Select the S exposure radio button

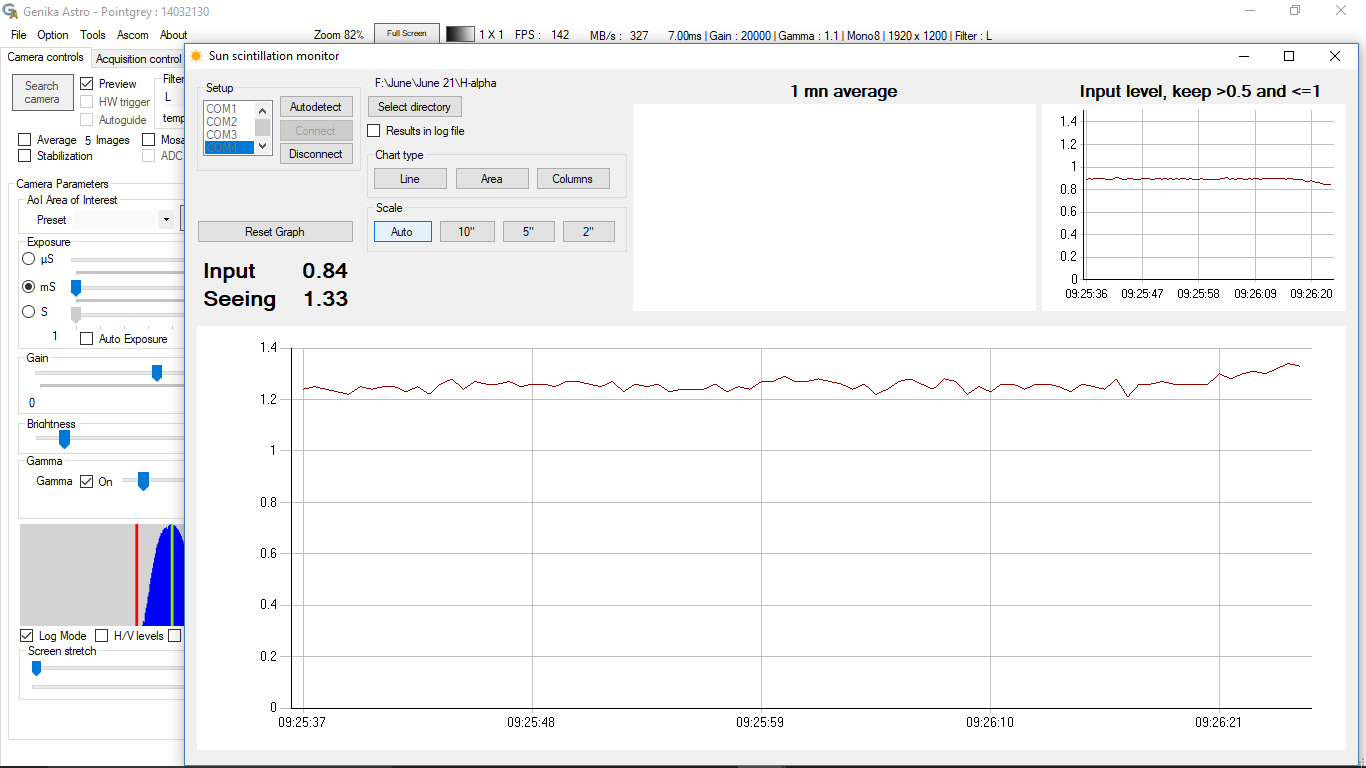click(x=29, y=312)
